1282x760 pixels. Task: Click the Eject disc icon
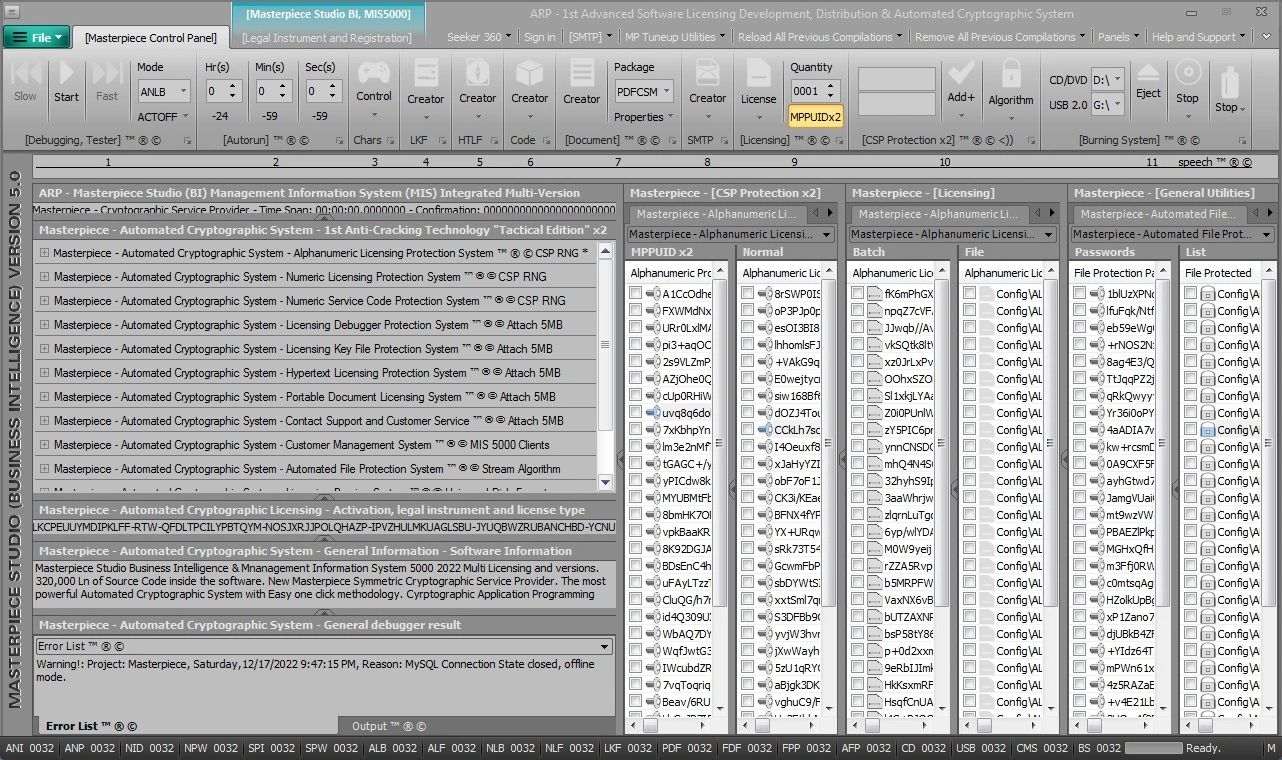point(1148,74)
